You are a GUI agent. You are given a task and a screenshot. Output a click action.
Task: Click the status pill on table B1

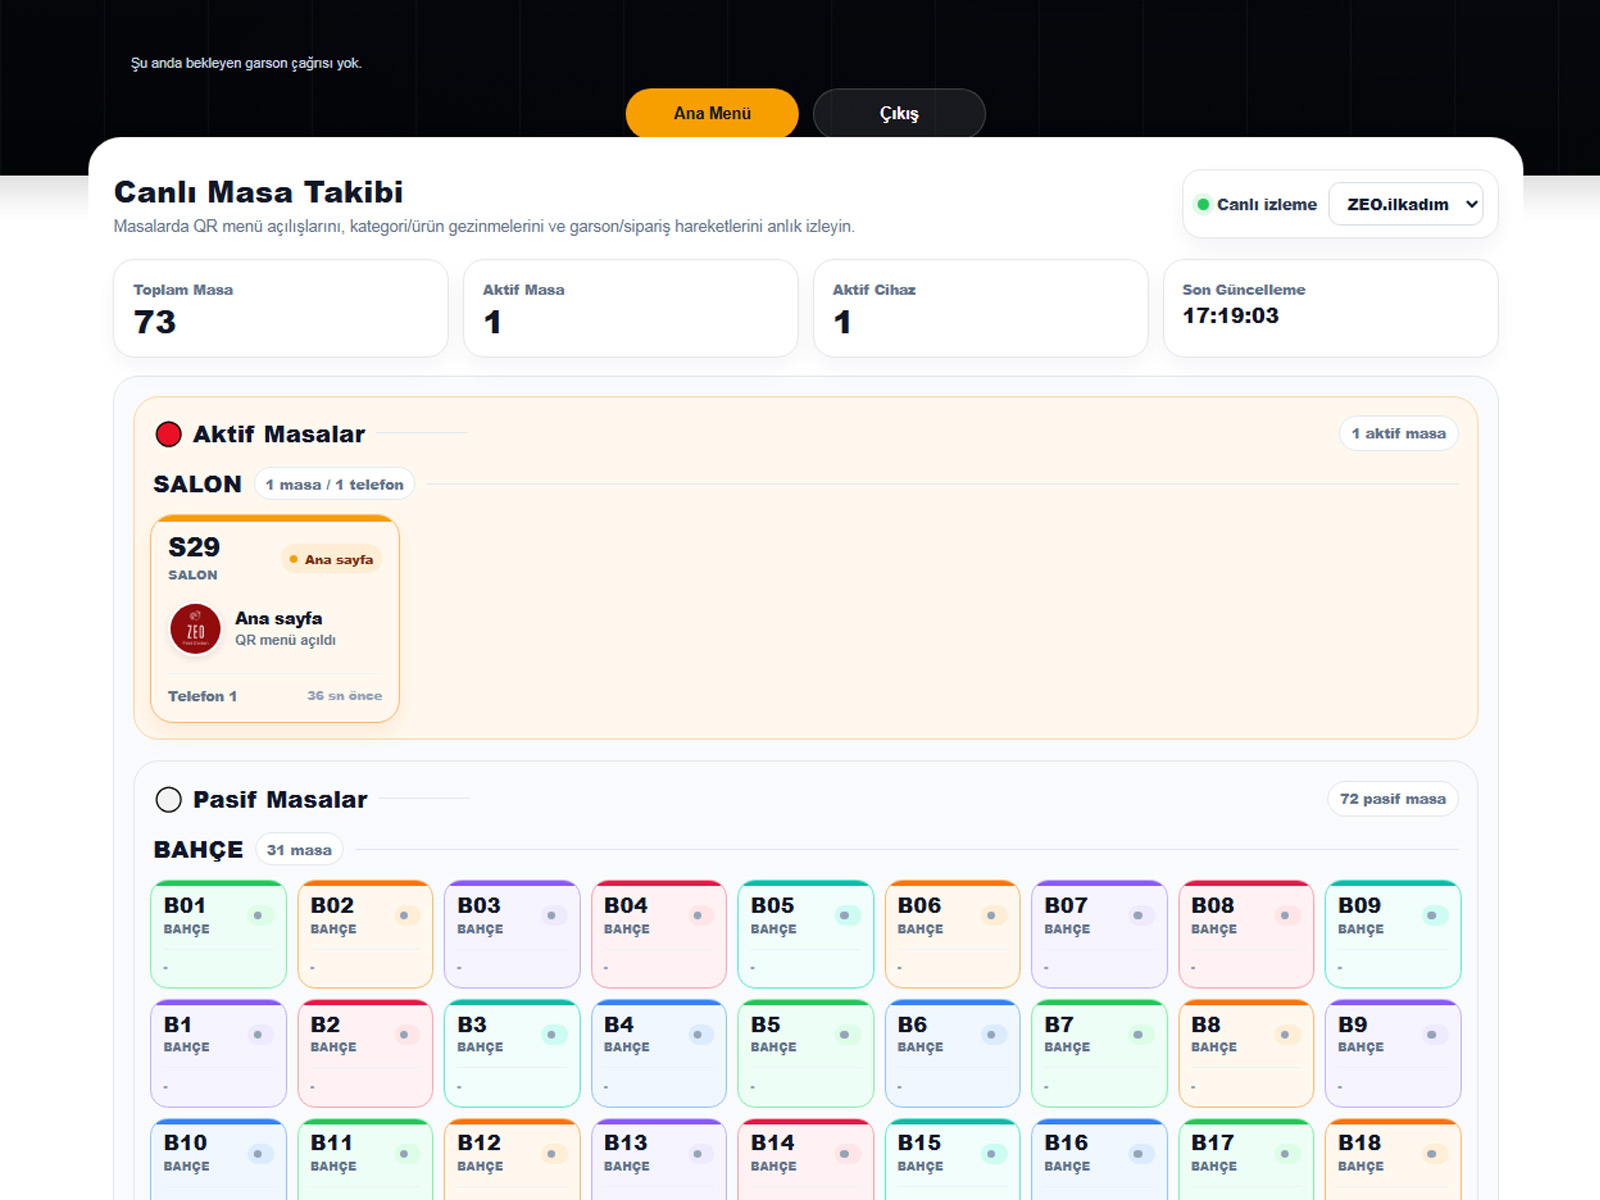(x=258, y=1034)
